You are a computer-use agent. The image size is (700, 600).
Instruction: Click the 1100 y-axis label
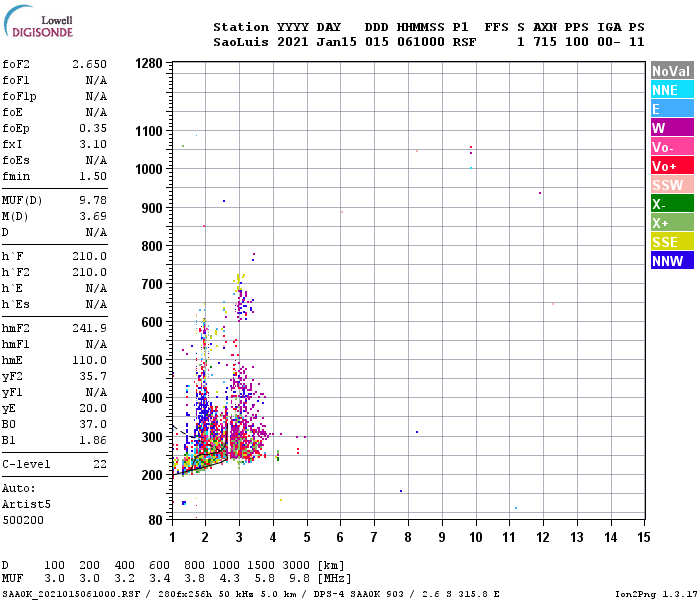[149, 131]
